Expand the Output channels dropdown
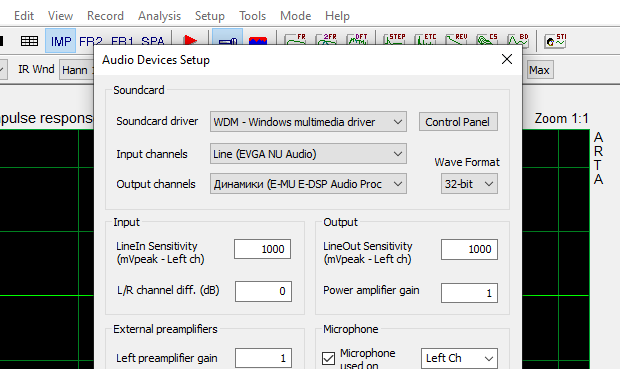Viewport: 620px width, 369px height. click(308, 184)
